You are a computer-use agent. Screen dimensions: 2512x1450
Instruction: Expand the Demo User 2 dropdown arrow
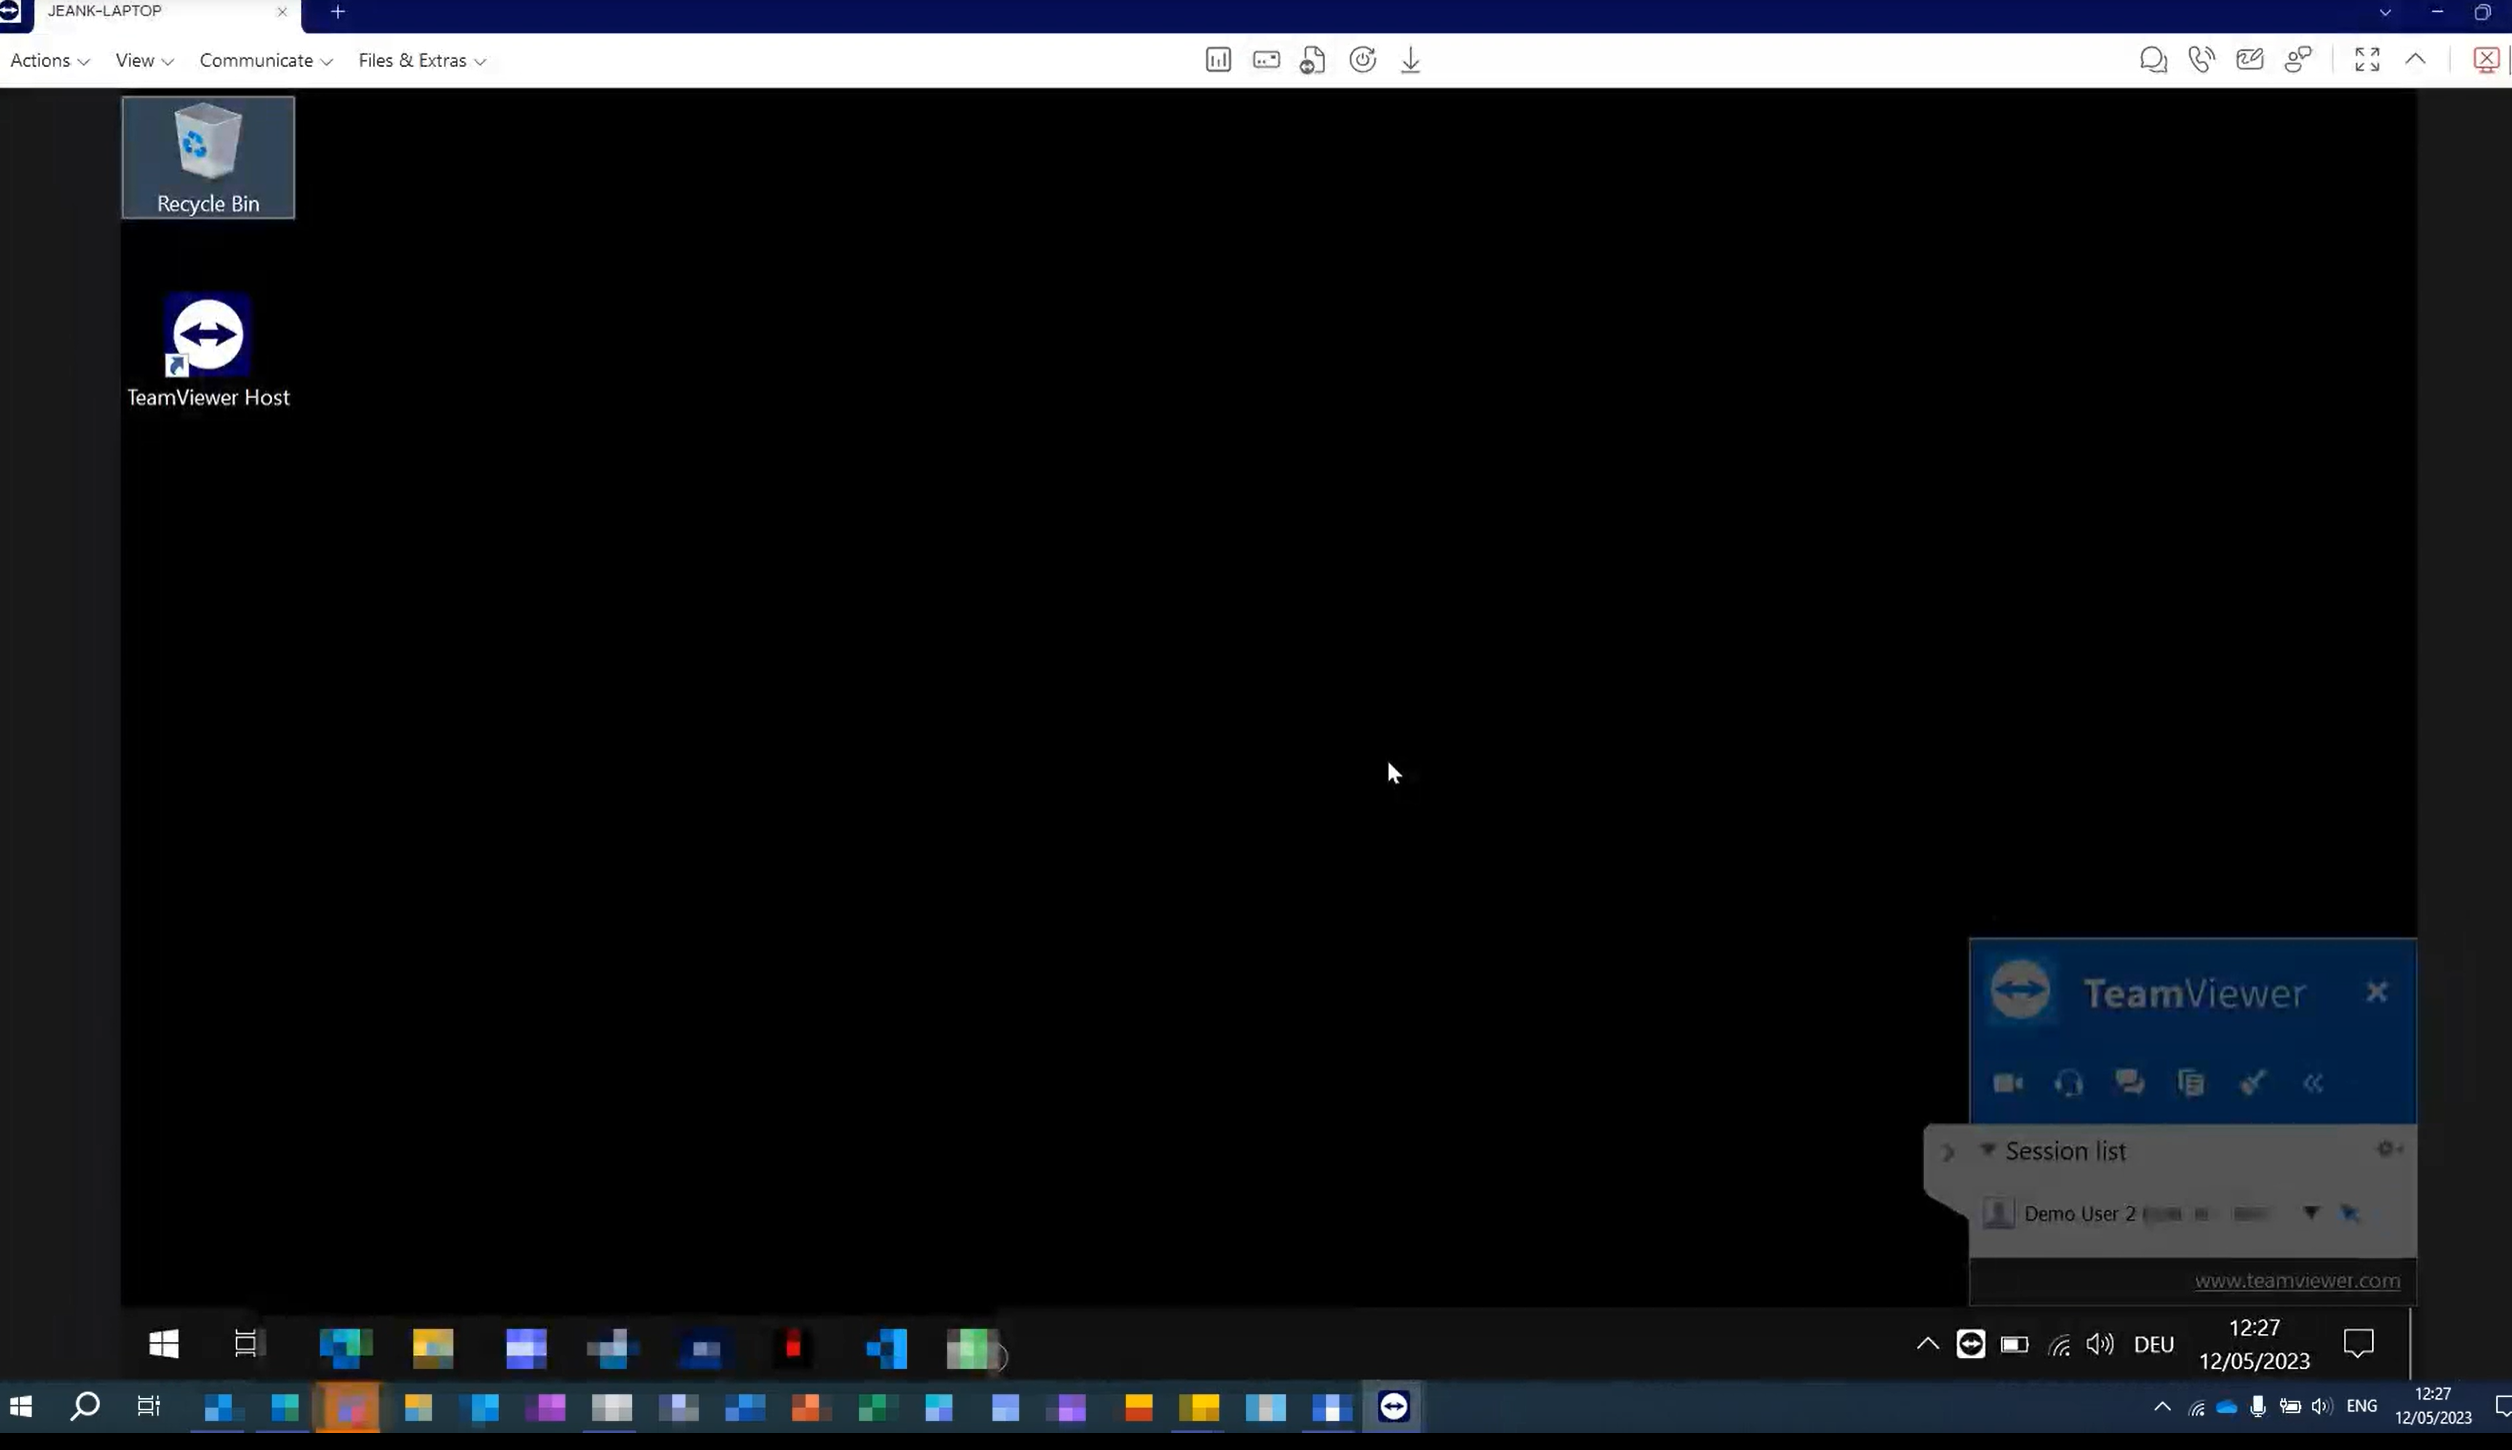[2311, 1213]
